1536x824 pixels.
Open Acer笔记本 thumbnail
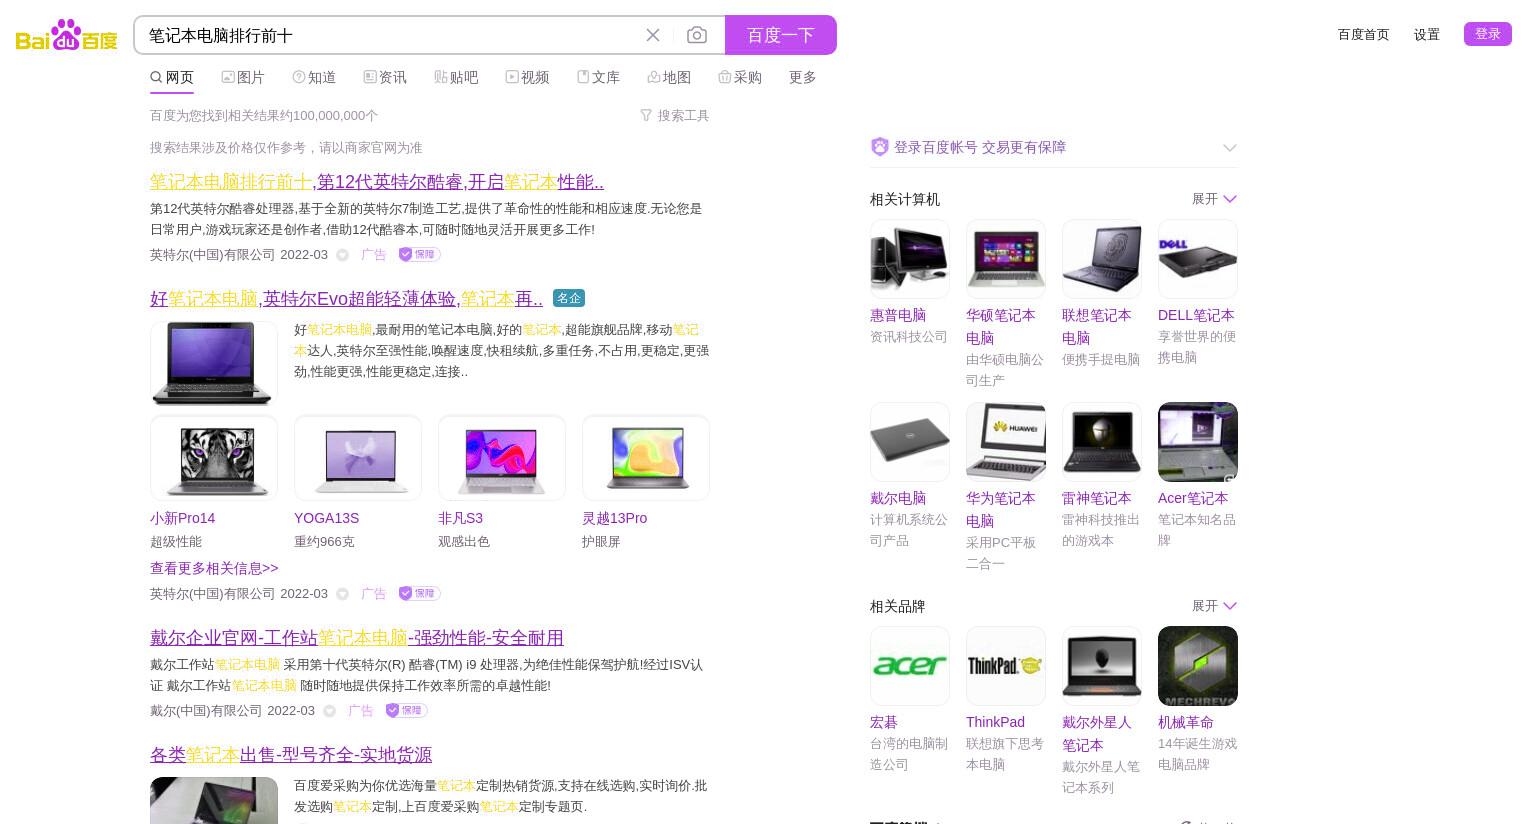coord(1198,442)
